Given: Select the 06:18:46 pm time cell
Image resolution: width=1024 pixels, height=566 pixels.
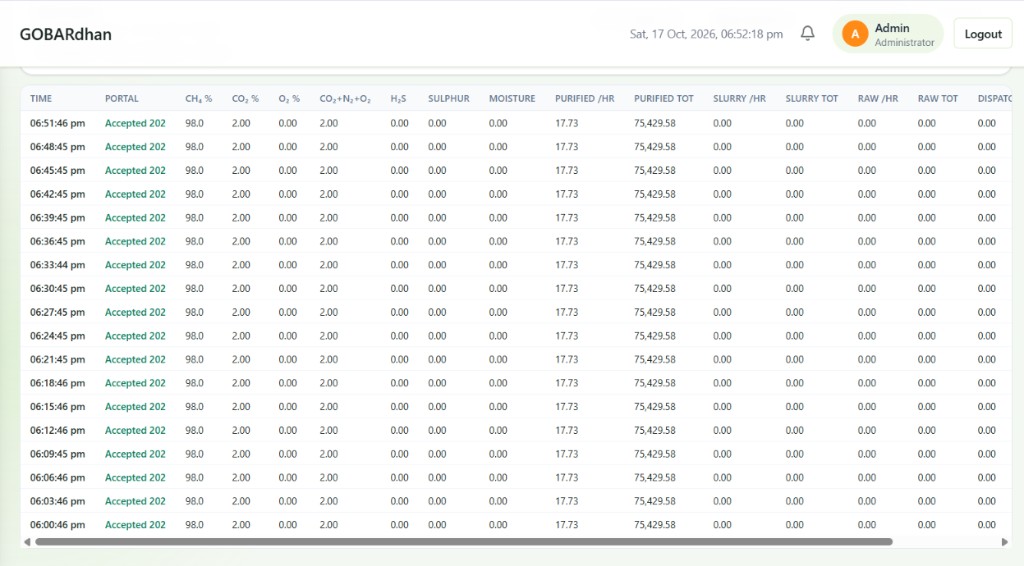Looking at the screenshot, I should [x=57, y=383].
